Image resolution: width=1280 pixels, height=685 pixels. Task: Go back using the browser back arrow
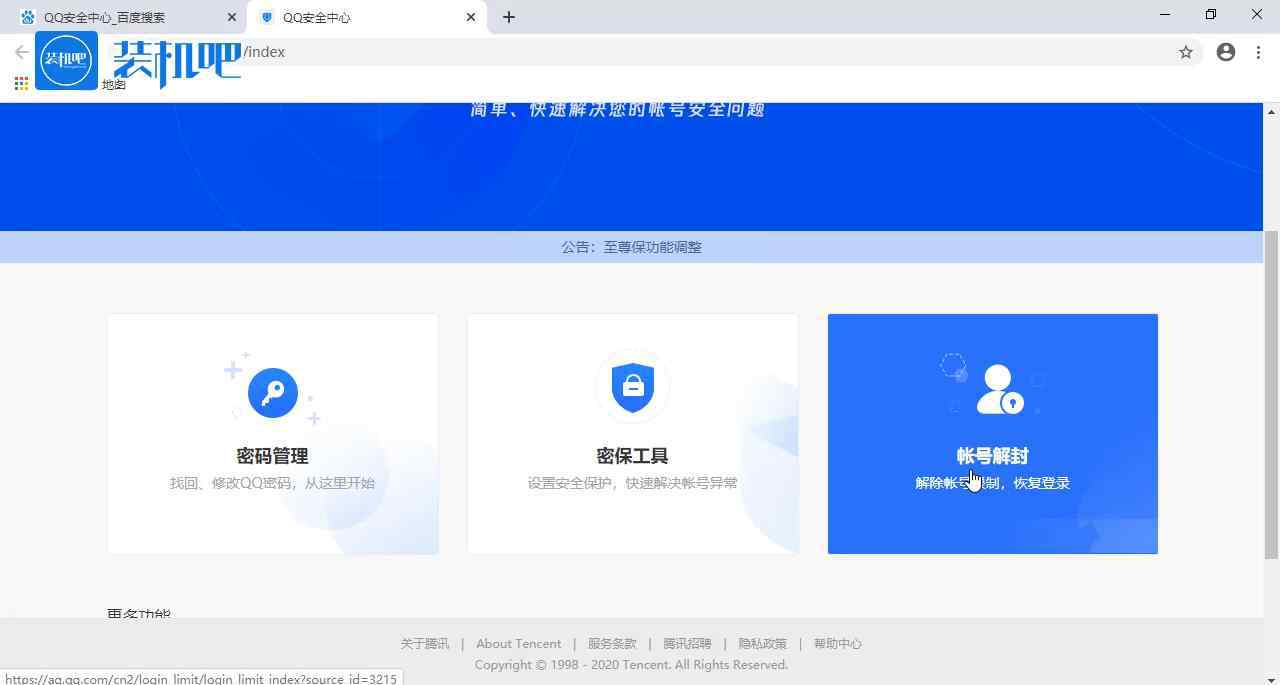(21, 52)
